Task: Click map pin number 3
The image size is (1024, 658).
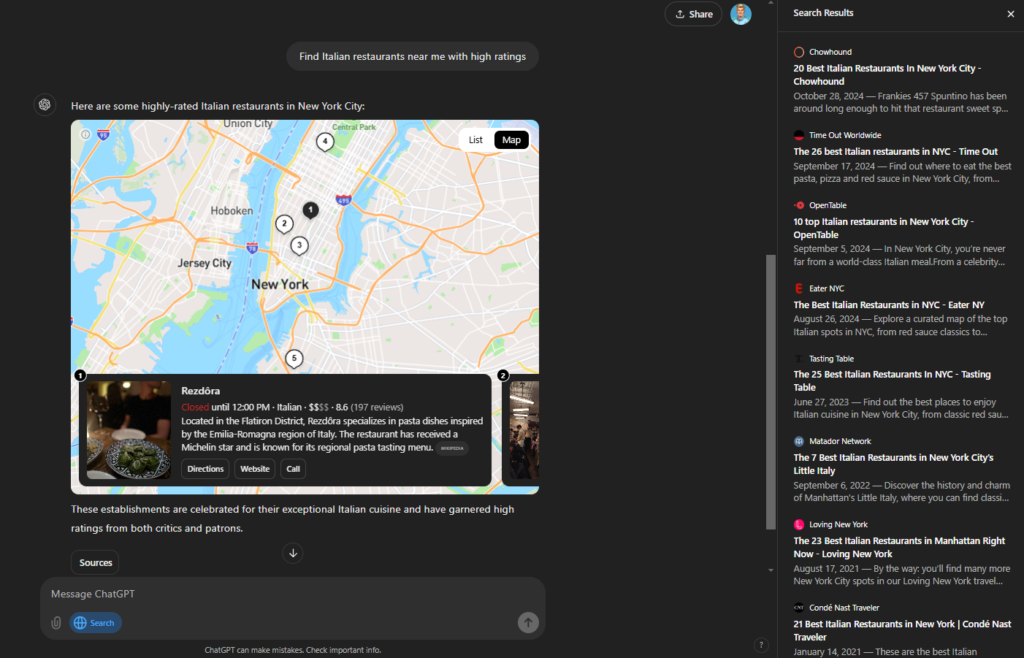Action: 299,246
